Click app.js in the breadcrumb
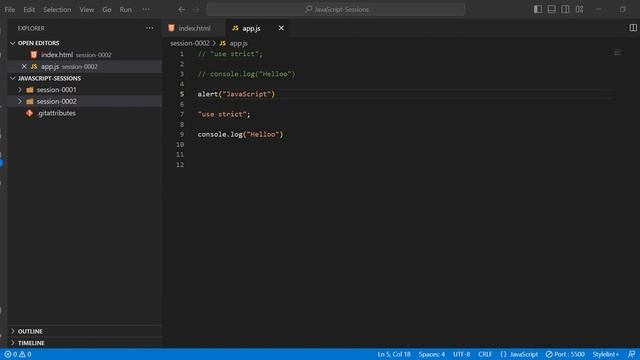The width and height of the screenshot is (640, 360). click(238, 43)
